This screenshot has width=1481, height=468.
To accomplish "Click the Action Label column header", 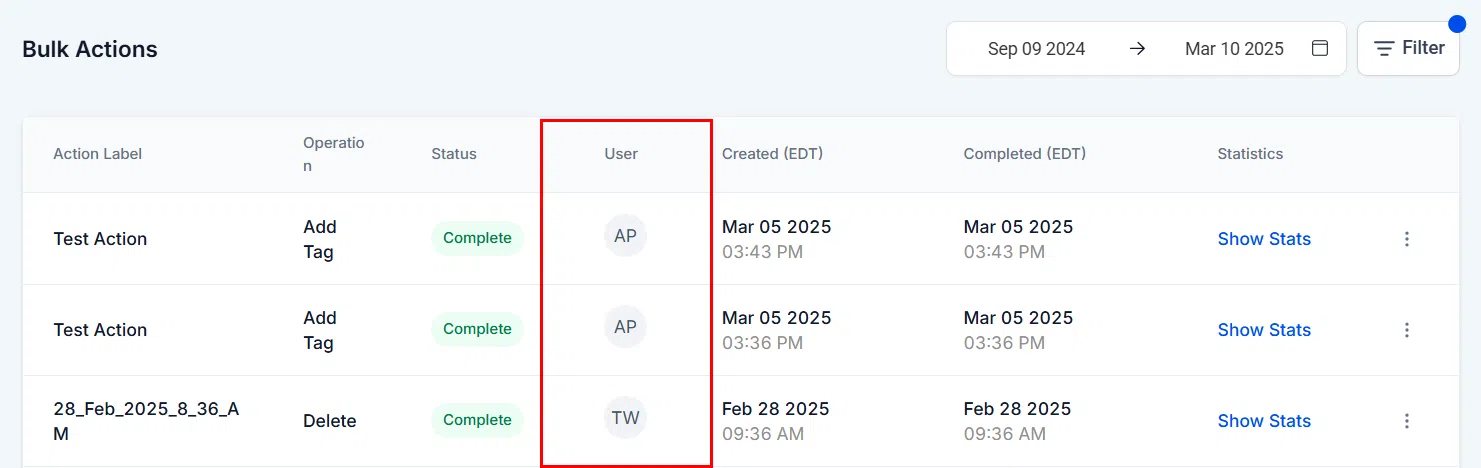I will (x=98, y=154).
